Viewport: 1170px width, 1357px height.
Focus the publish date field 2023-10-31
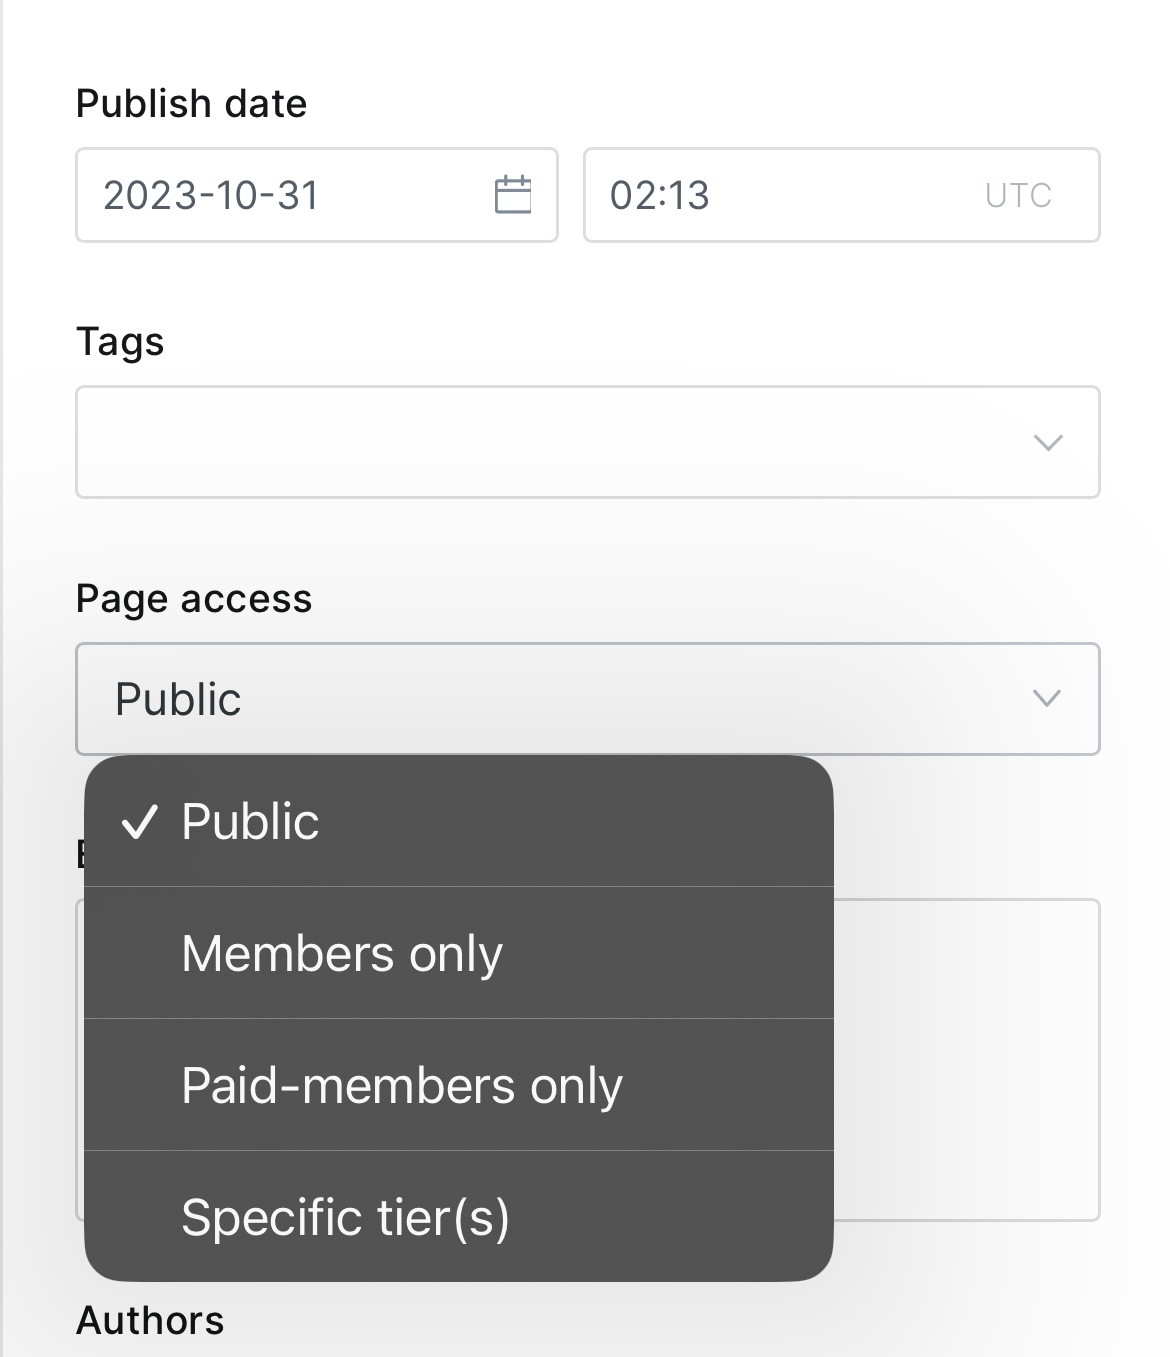point(317,195)
